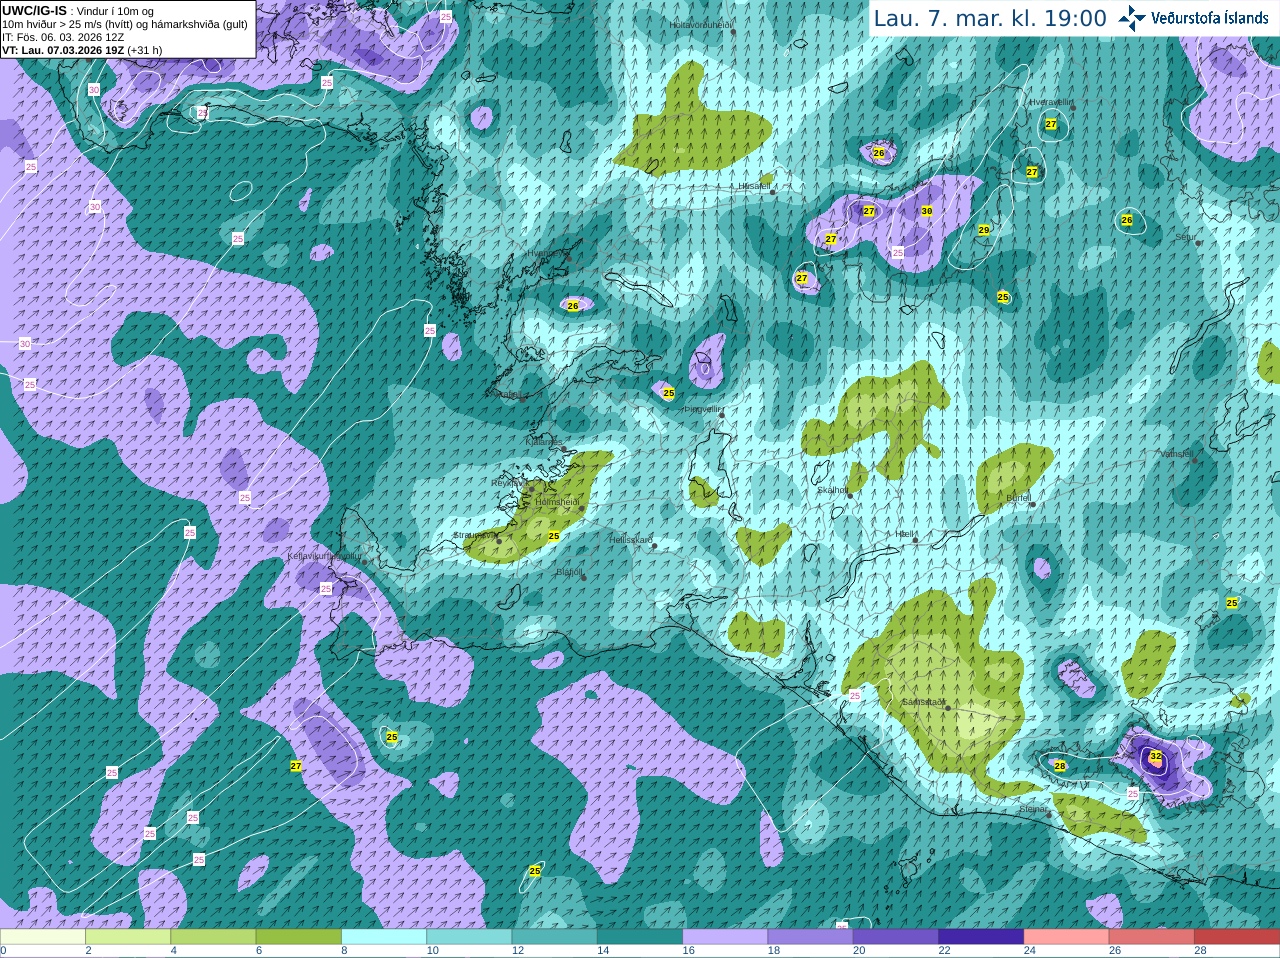Click the salmon pink 24–26 legend swatch

point(1067,937)
